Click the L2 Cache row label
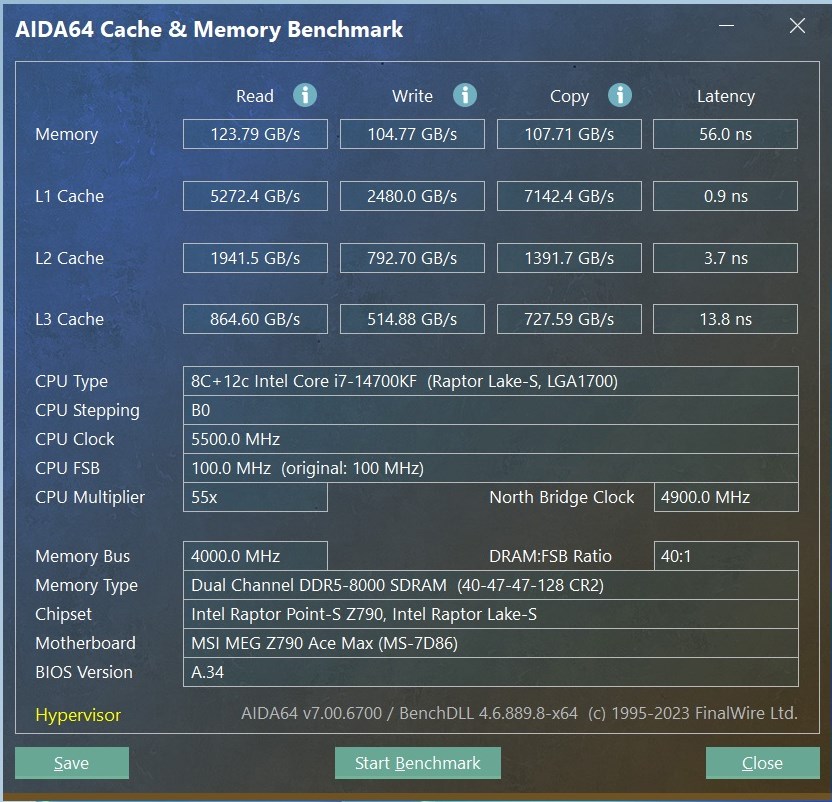 (x=70, y=258)
